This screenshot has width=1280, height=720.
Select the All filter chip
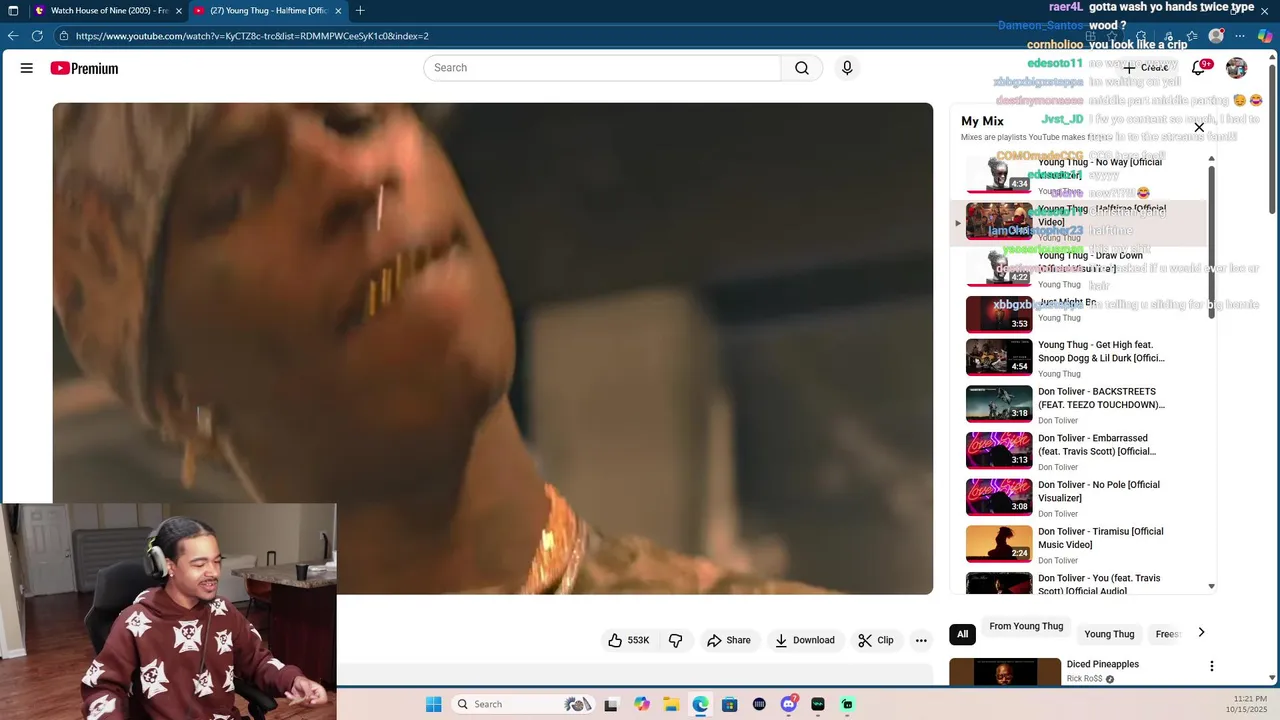(962, 634)
